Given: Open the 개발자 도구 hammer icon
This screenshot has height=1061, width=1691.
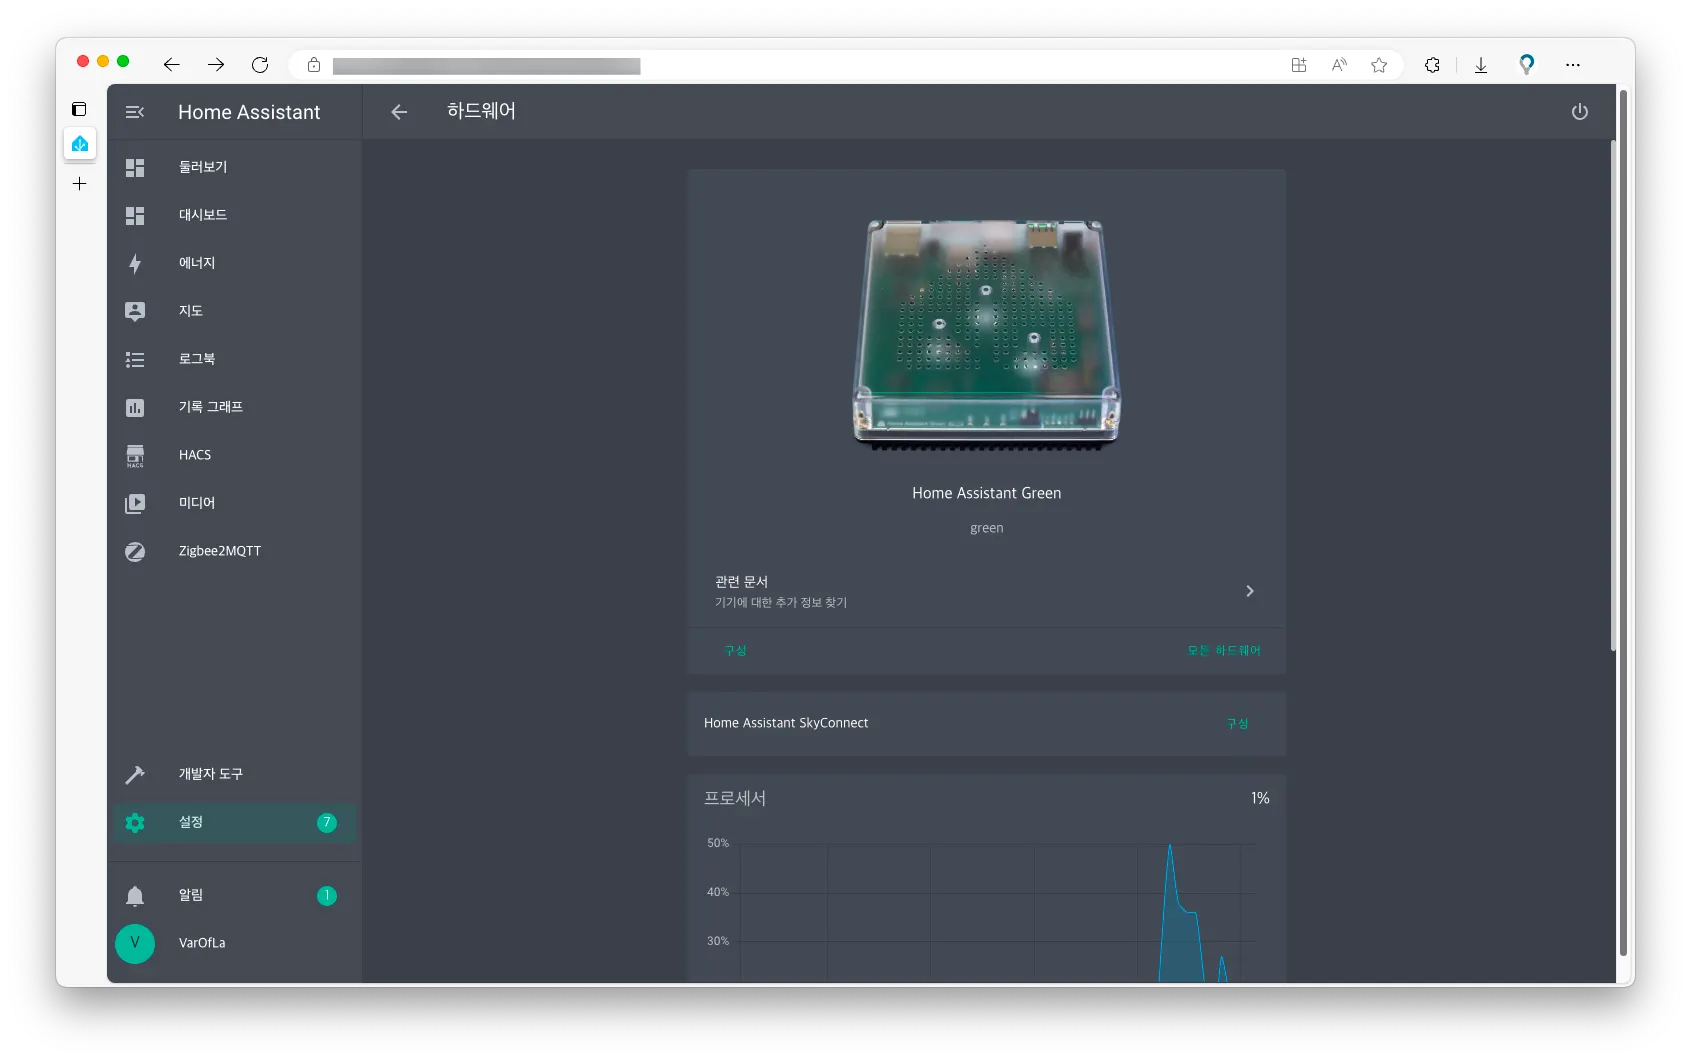Looking at the screenshot, I should 135,774.
